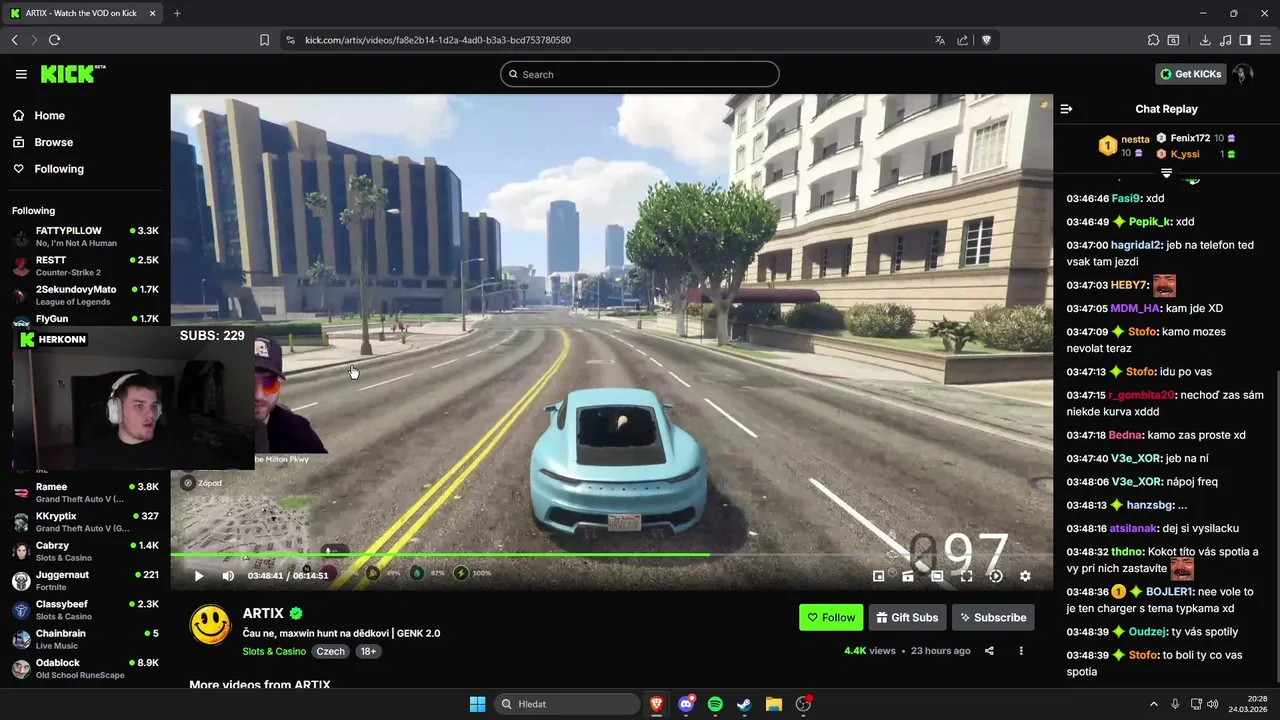The width and height of the screenshot is (1280, 720).
Task: Click the taskbar Hledat search box
Action: click(x=567, y=704)
